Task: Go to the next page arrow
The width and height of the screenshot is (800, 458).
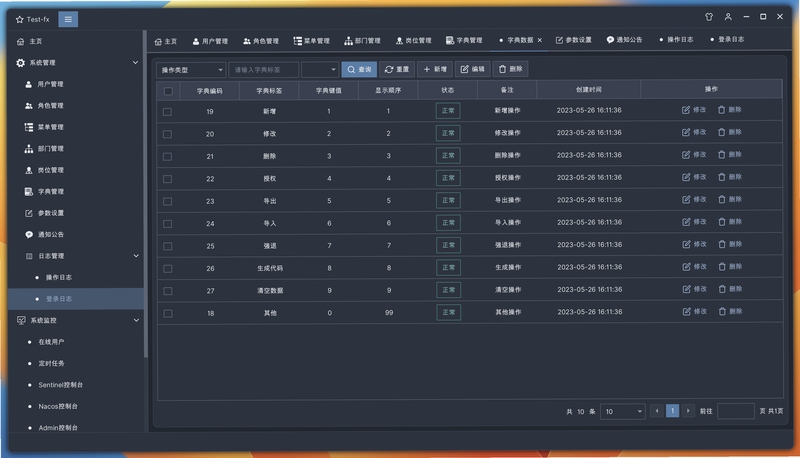Action: 688,411
